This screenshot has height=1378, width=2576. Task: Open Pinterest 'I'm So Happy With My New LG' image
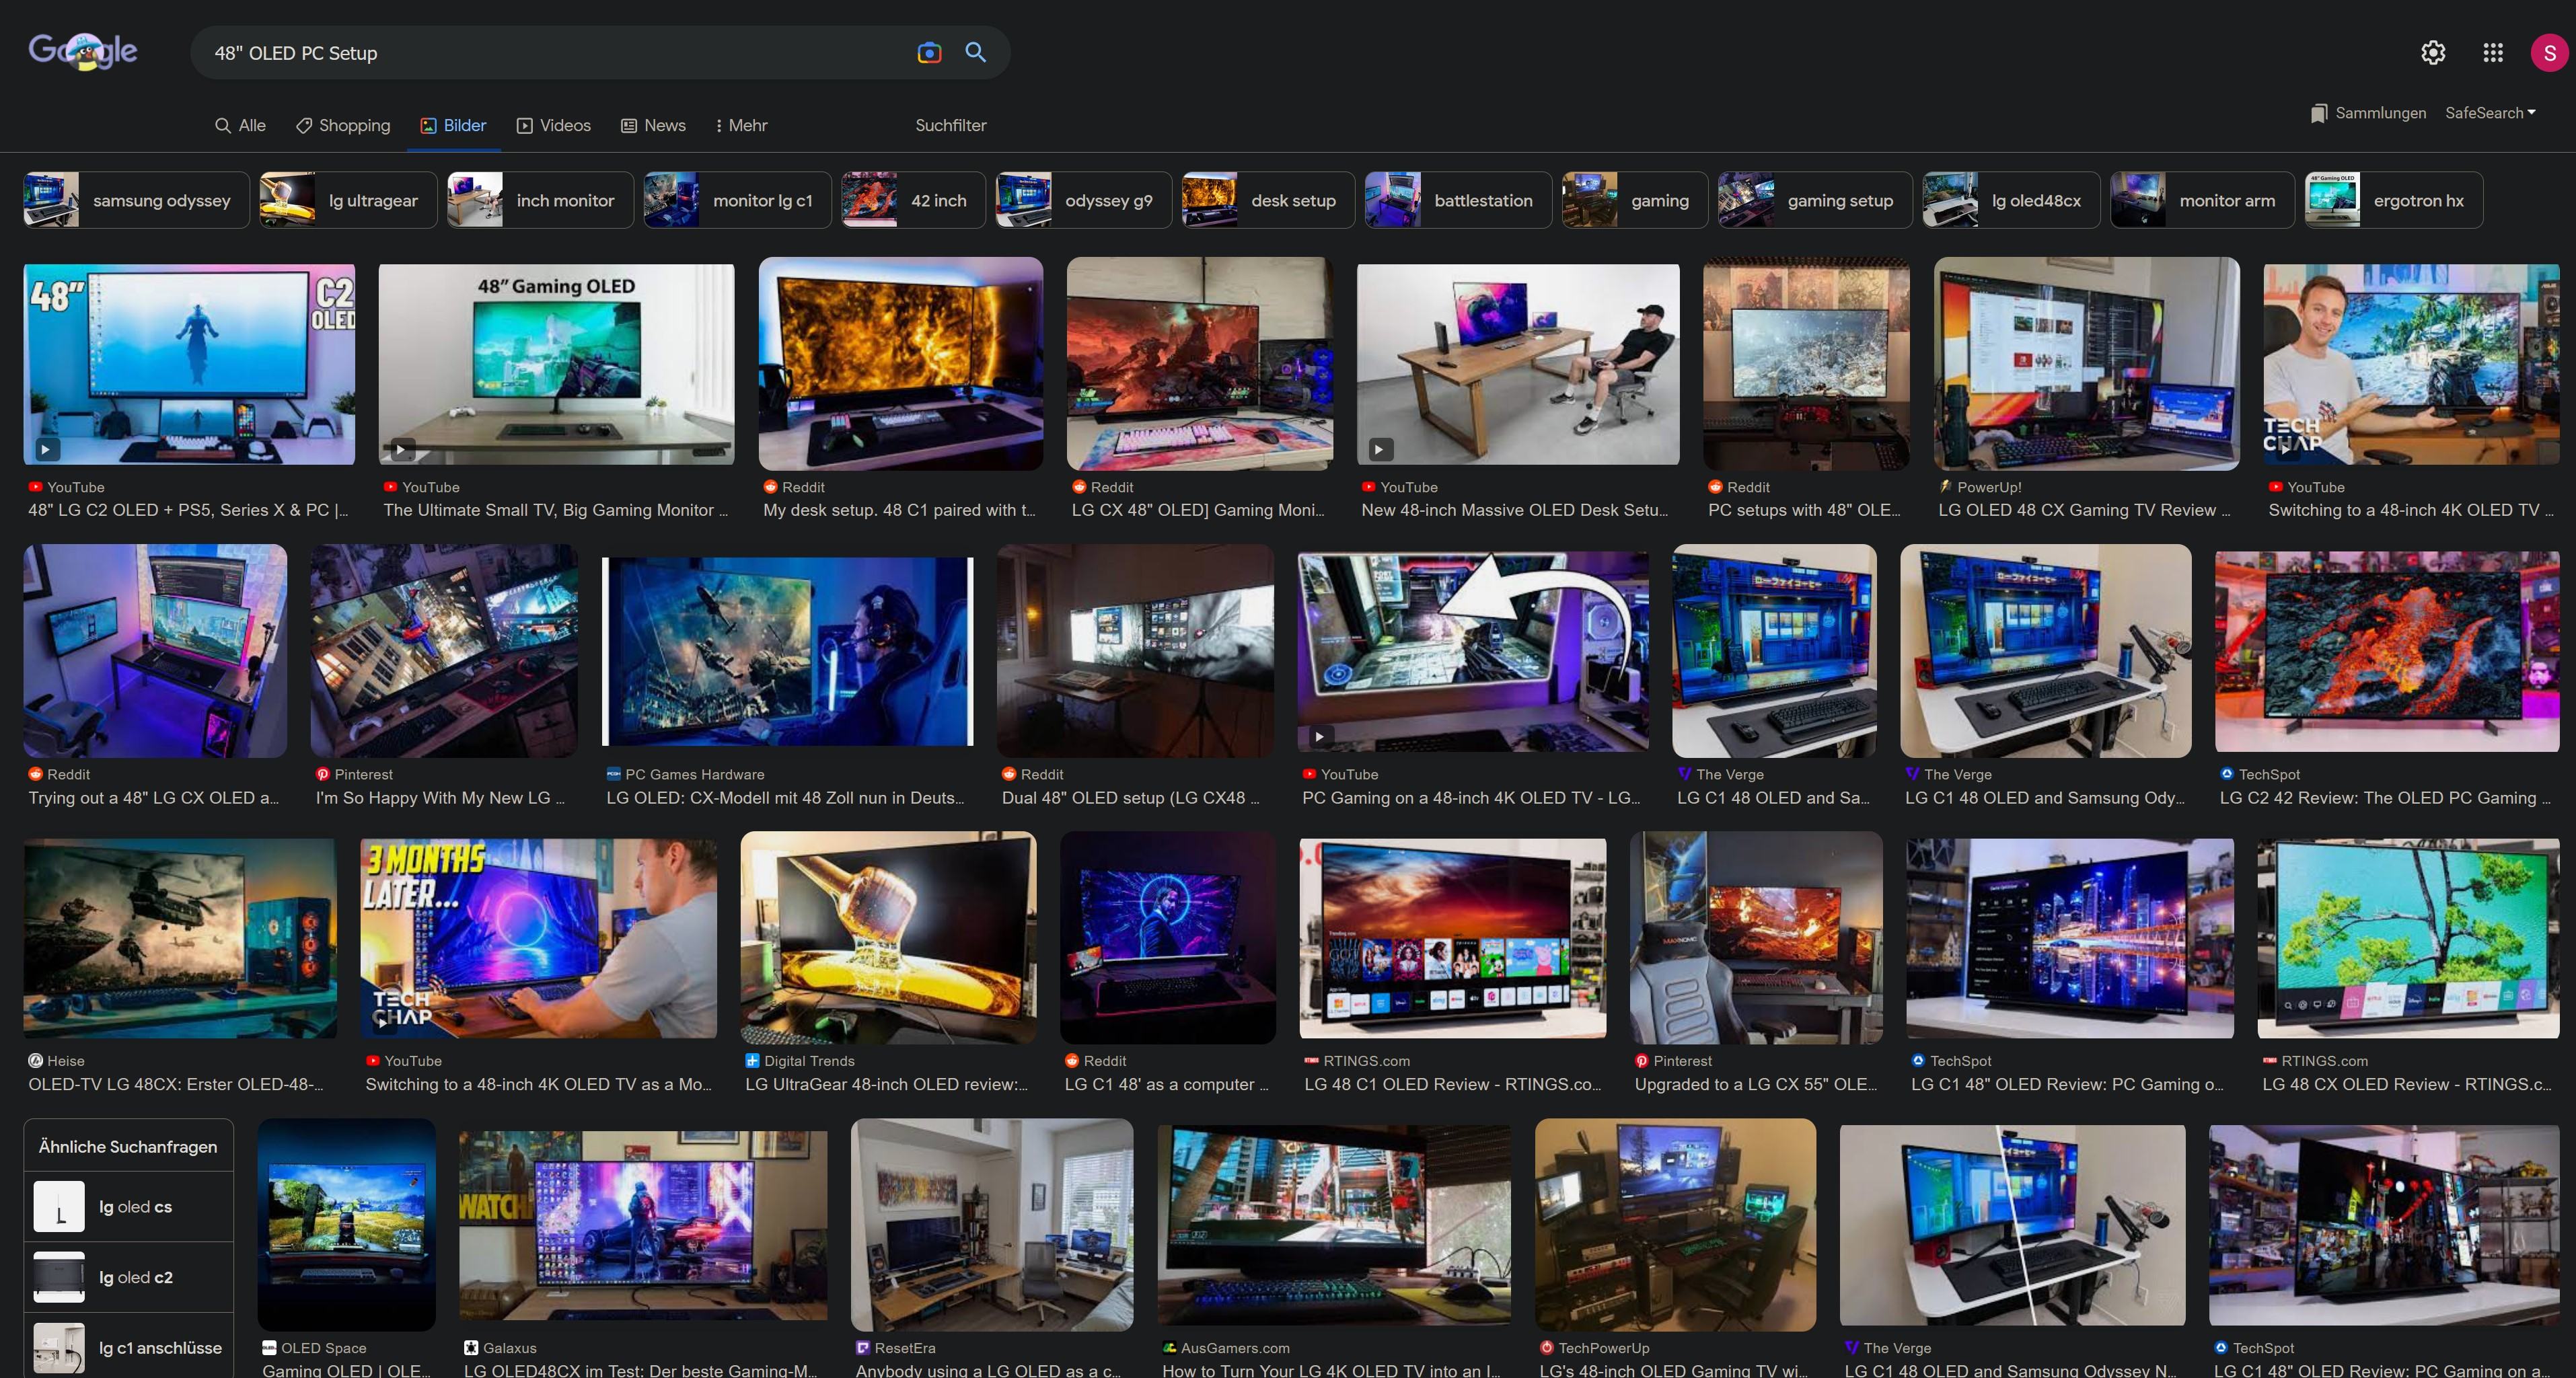pos(444,651)
